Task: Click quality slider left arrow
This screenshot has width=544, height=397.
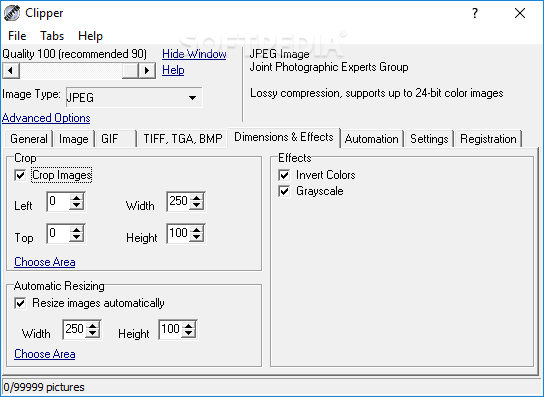Action: click(11, 70)
